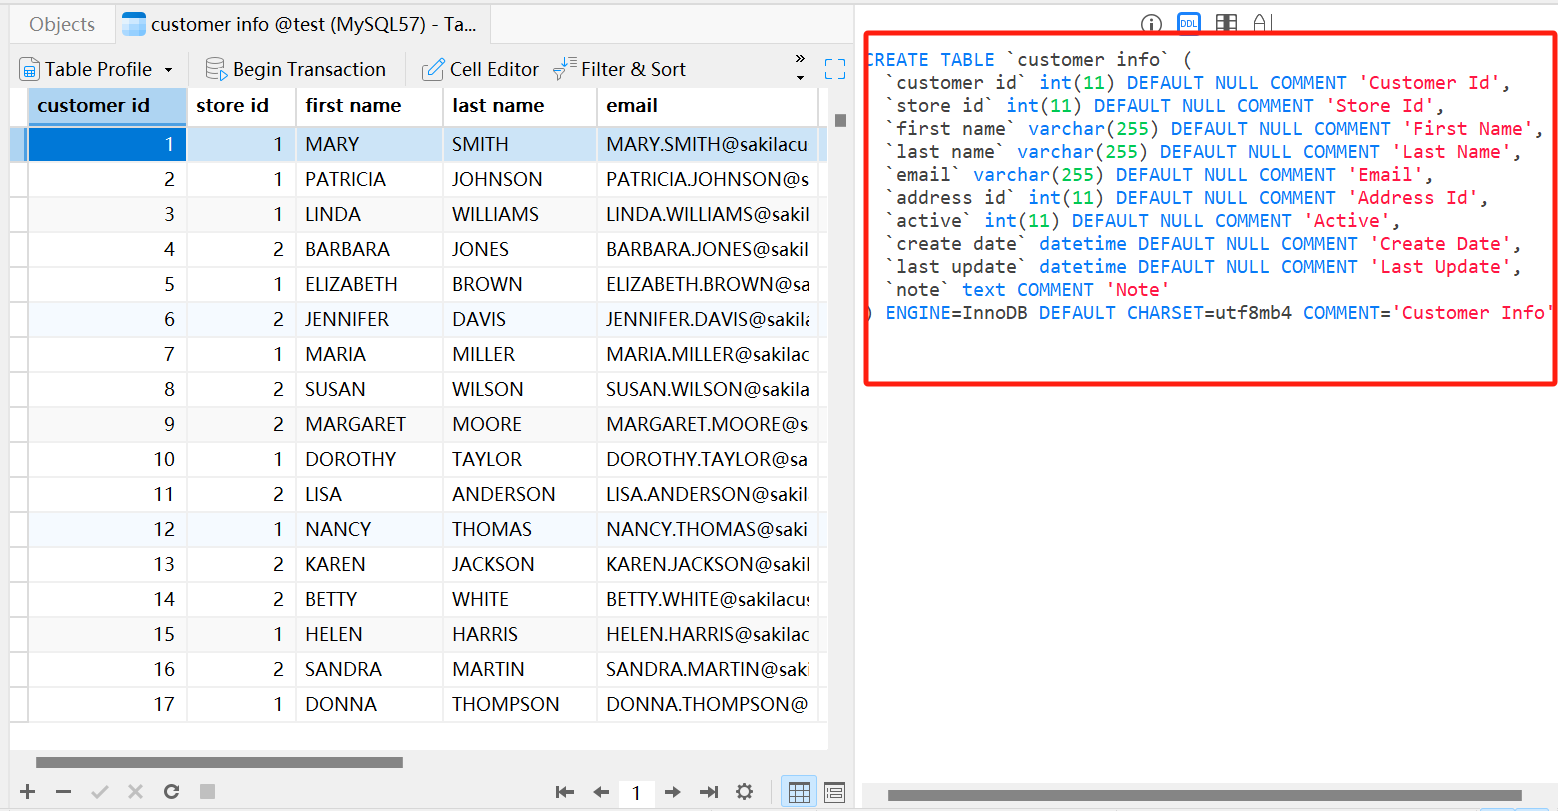Viewport: 1558px width, 811px height.
Task: Delete record with the minus icon
Action: 64,792
